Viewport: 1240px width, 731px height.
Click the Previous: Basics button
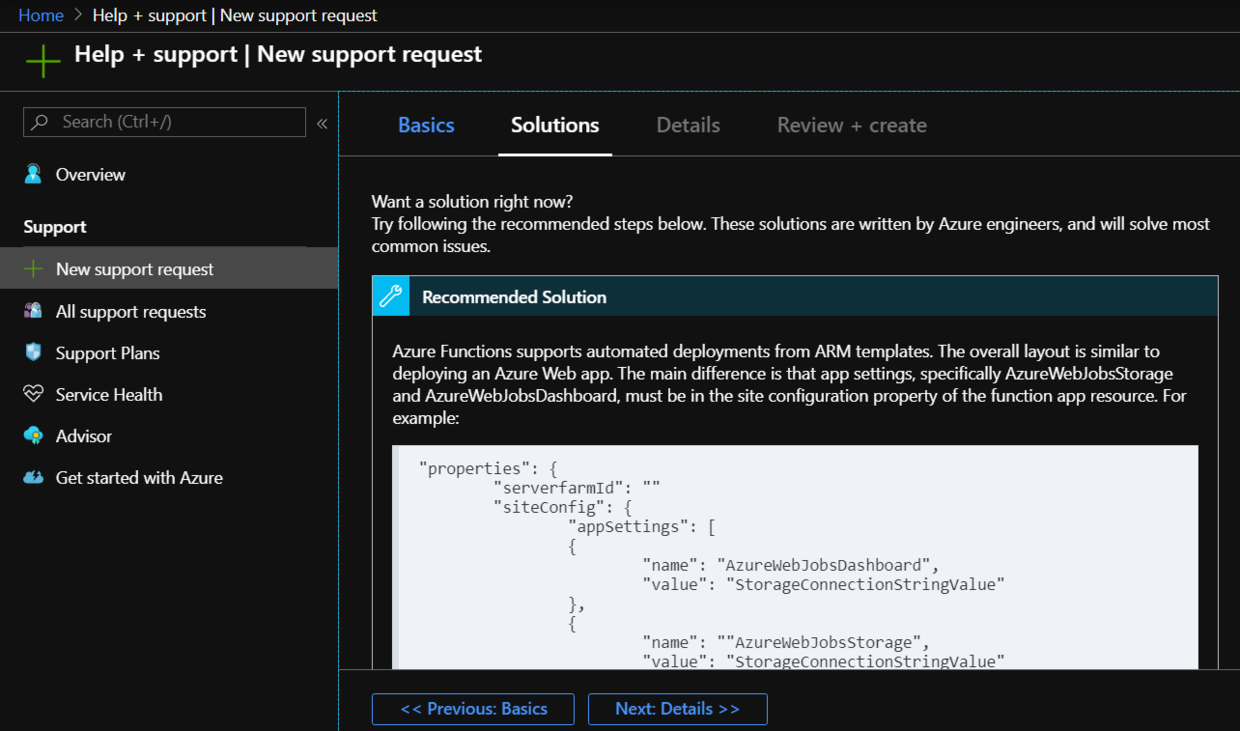(x=473, y=709)
